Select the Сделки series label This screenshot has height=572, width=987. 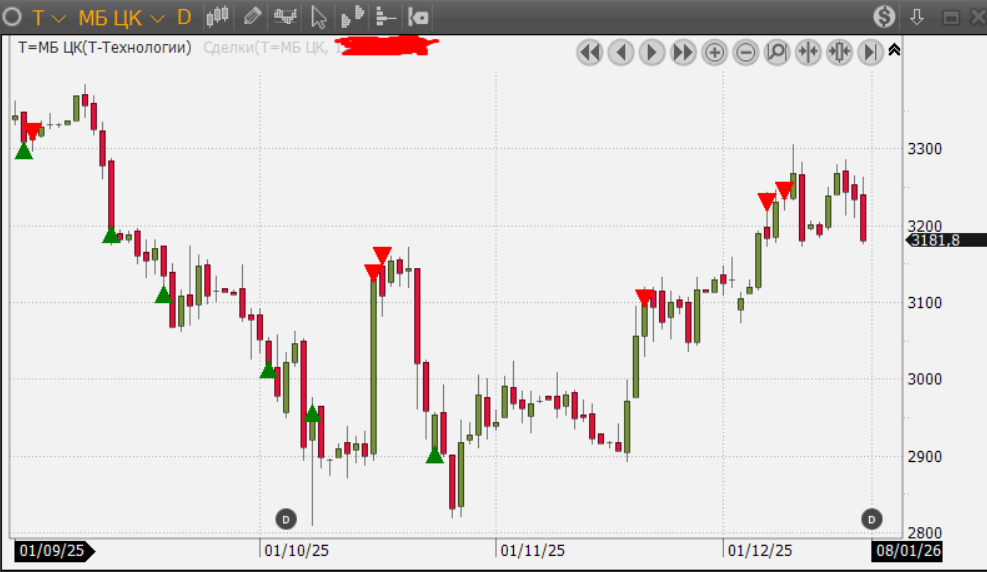(265, 47)
